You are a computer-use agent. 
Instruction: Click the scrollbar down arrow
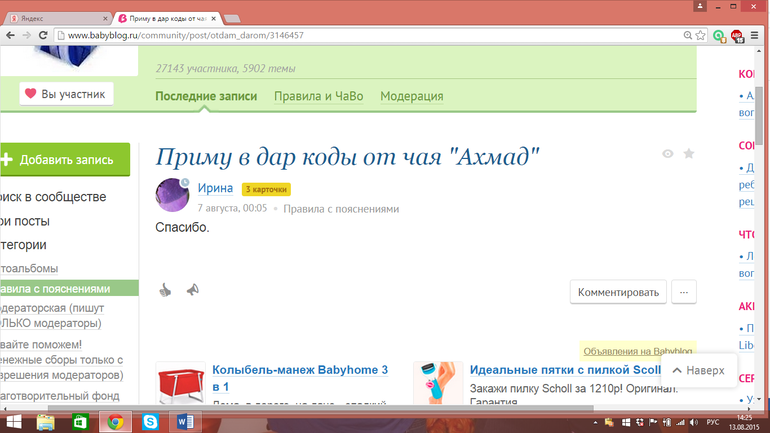(759, 399)
